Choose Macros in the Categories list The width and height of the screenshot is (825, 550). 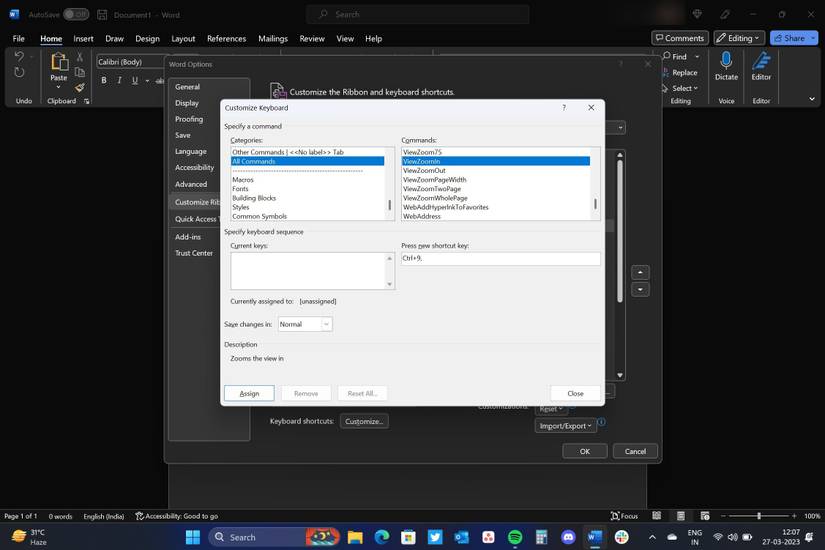pyautogui.click(x=243, y=180)
